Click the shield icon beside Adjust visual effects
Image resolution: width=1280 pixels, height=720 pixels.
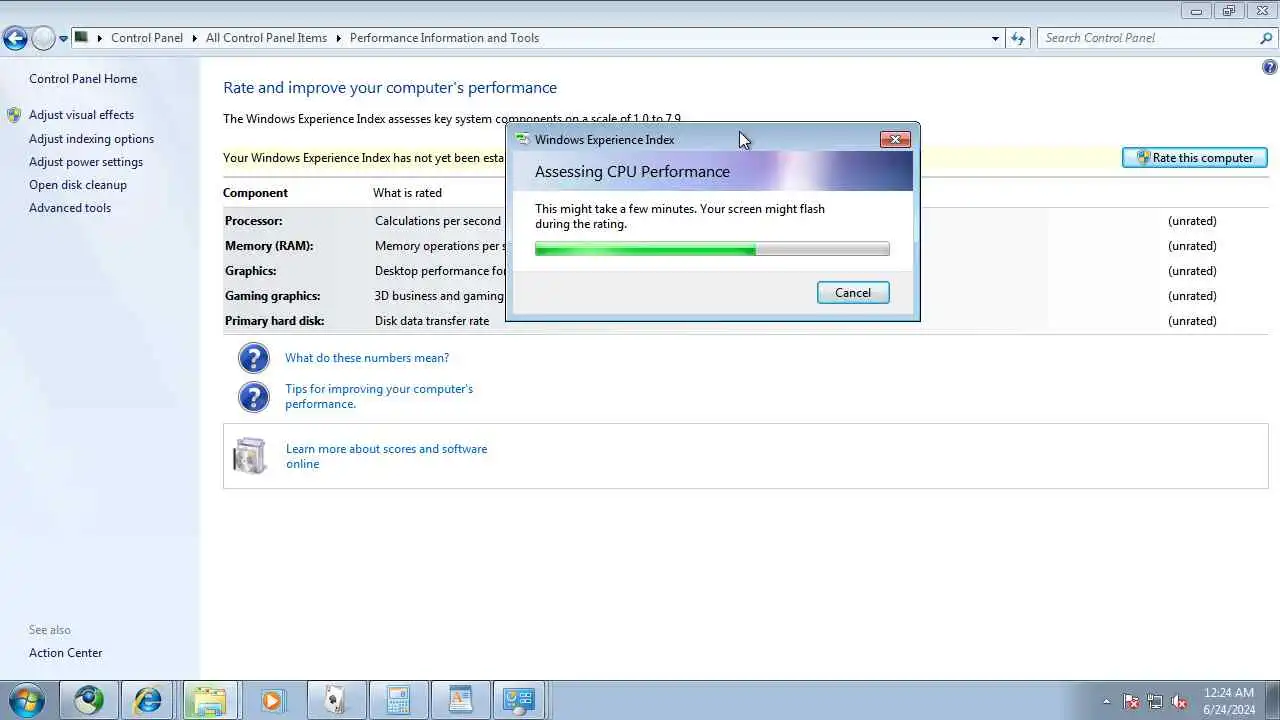(x=14, y=115)
